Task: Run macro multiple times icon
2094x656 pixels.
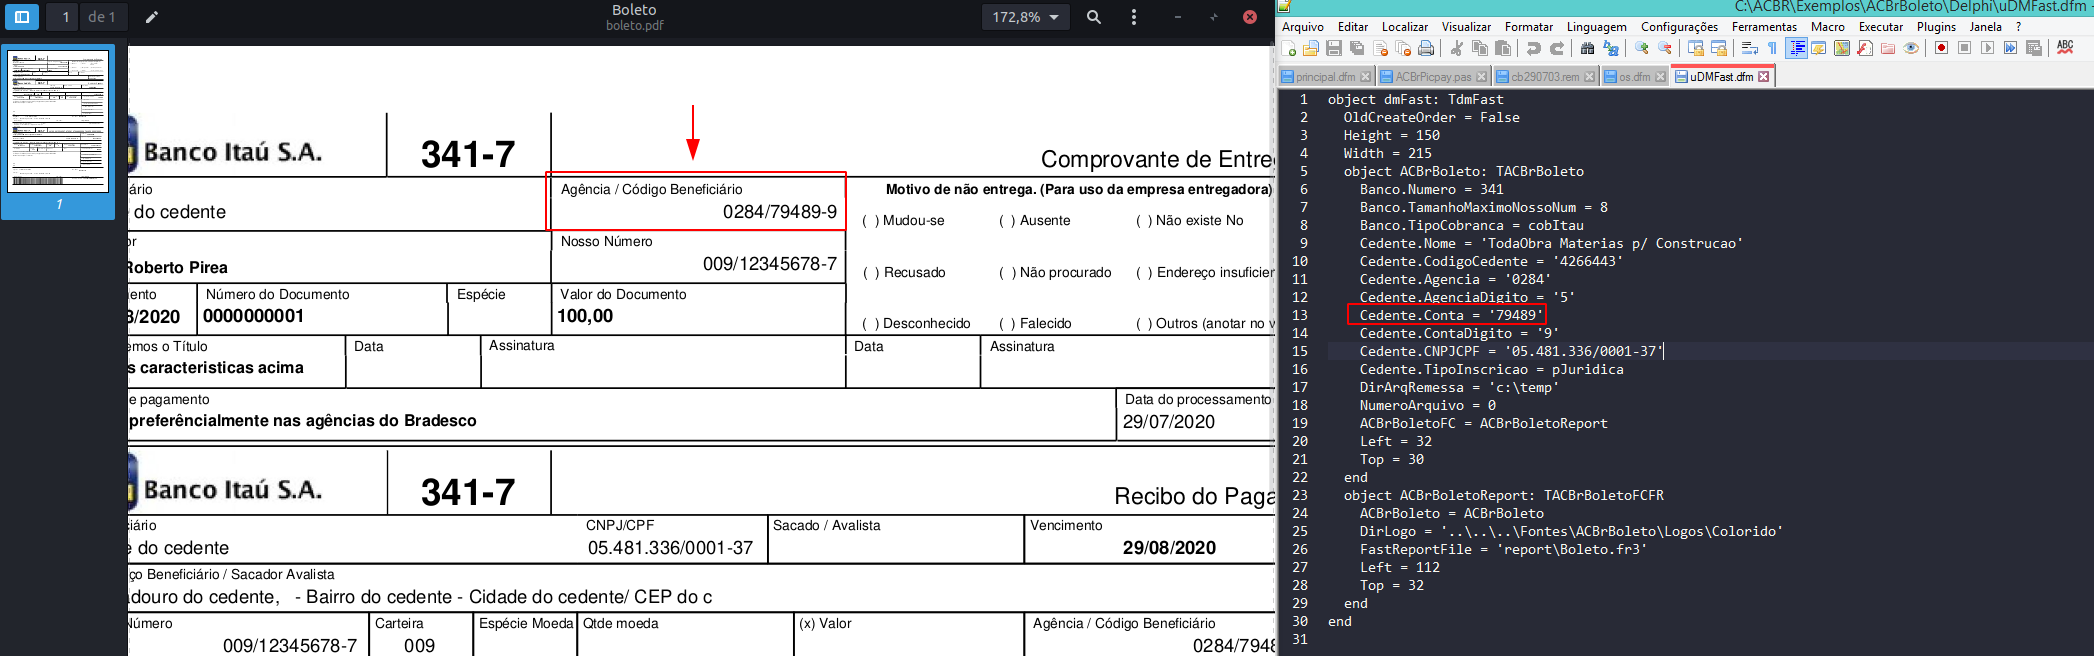Action: [x=2010, y=48]
